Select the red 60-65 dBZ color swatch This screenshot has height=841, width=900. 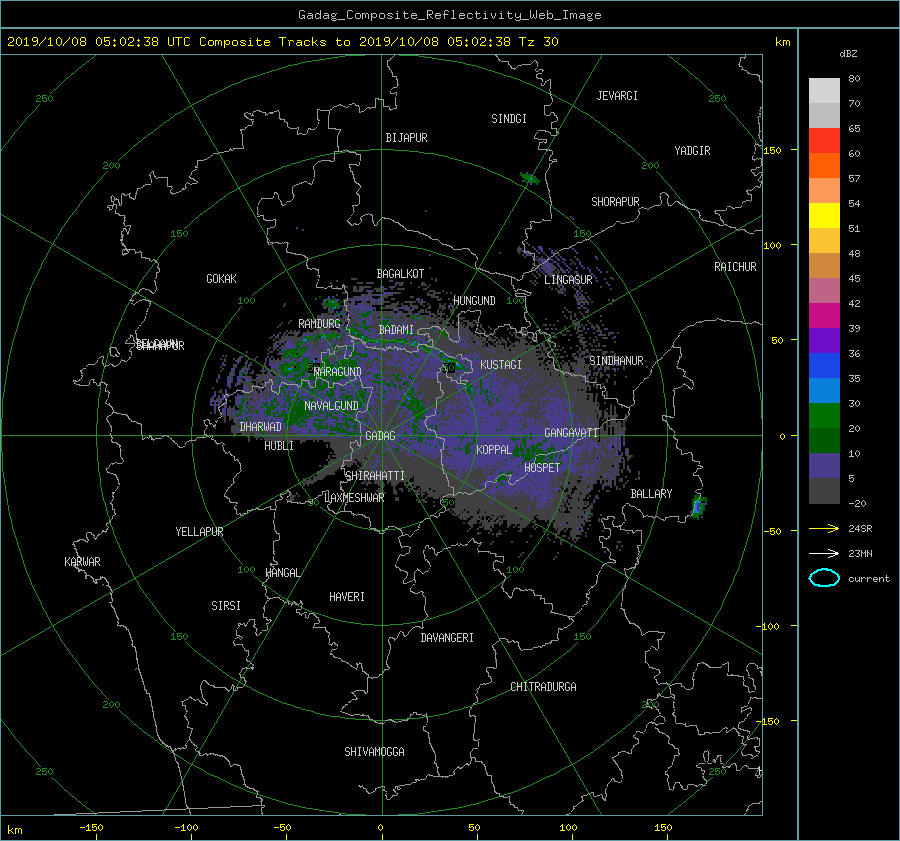tap(824, 141)
